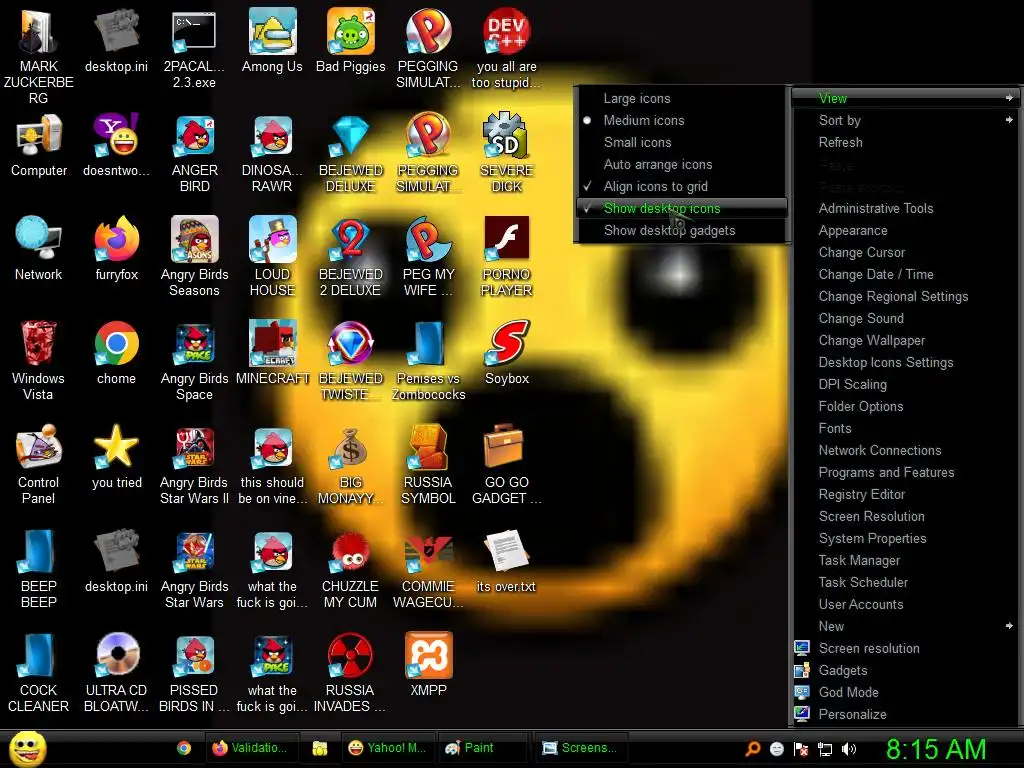Open the Soybox desktop shortcut
This screenshot has height=768, width=1024.
507,353
